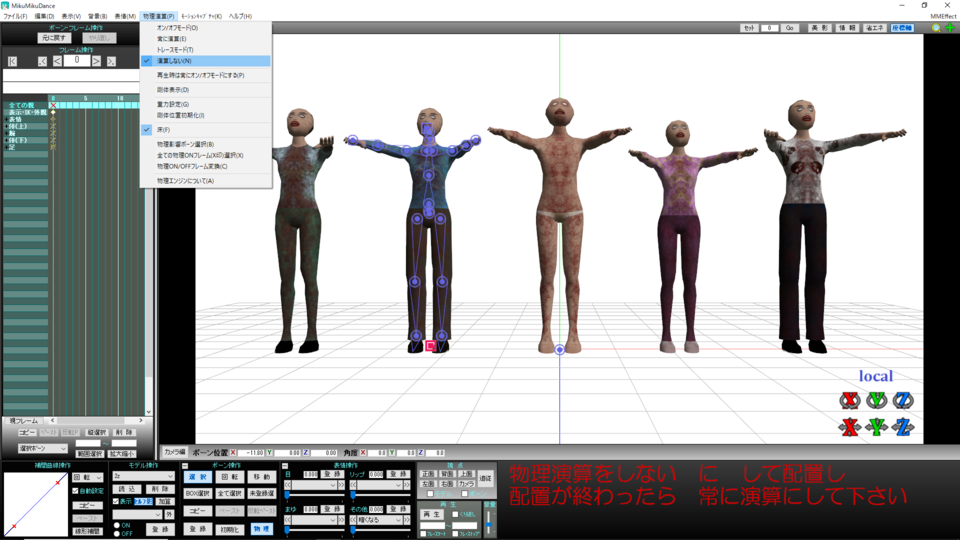Choose 重力設定(G) from physics menu
Screen dimensions: 960x540
tap(206, 104)
